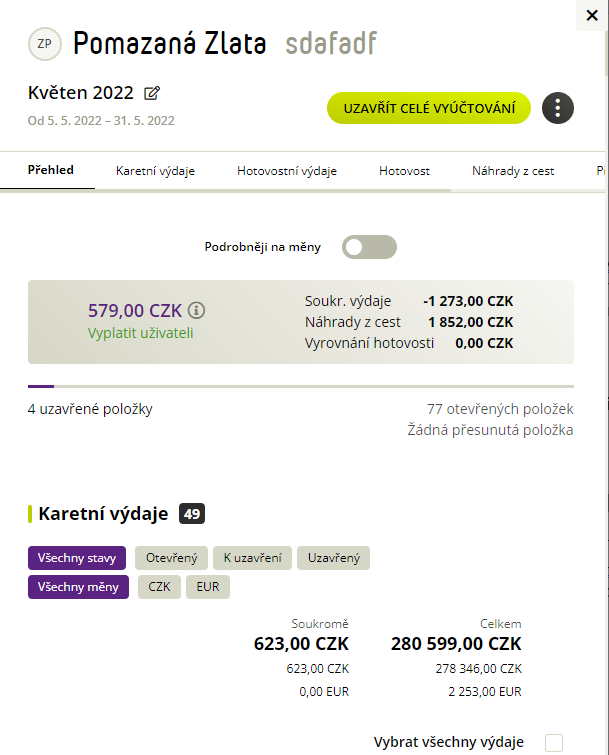
Task: Select the CZK currency filter
Action: 159,587
